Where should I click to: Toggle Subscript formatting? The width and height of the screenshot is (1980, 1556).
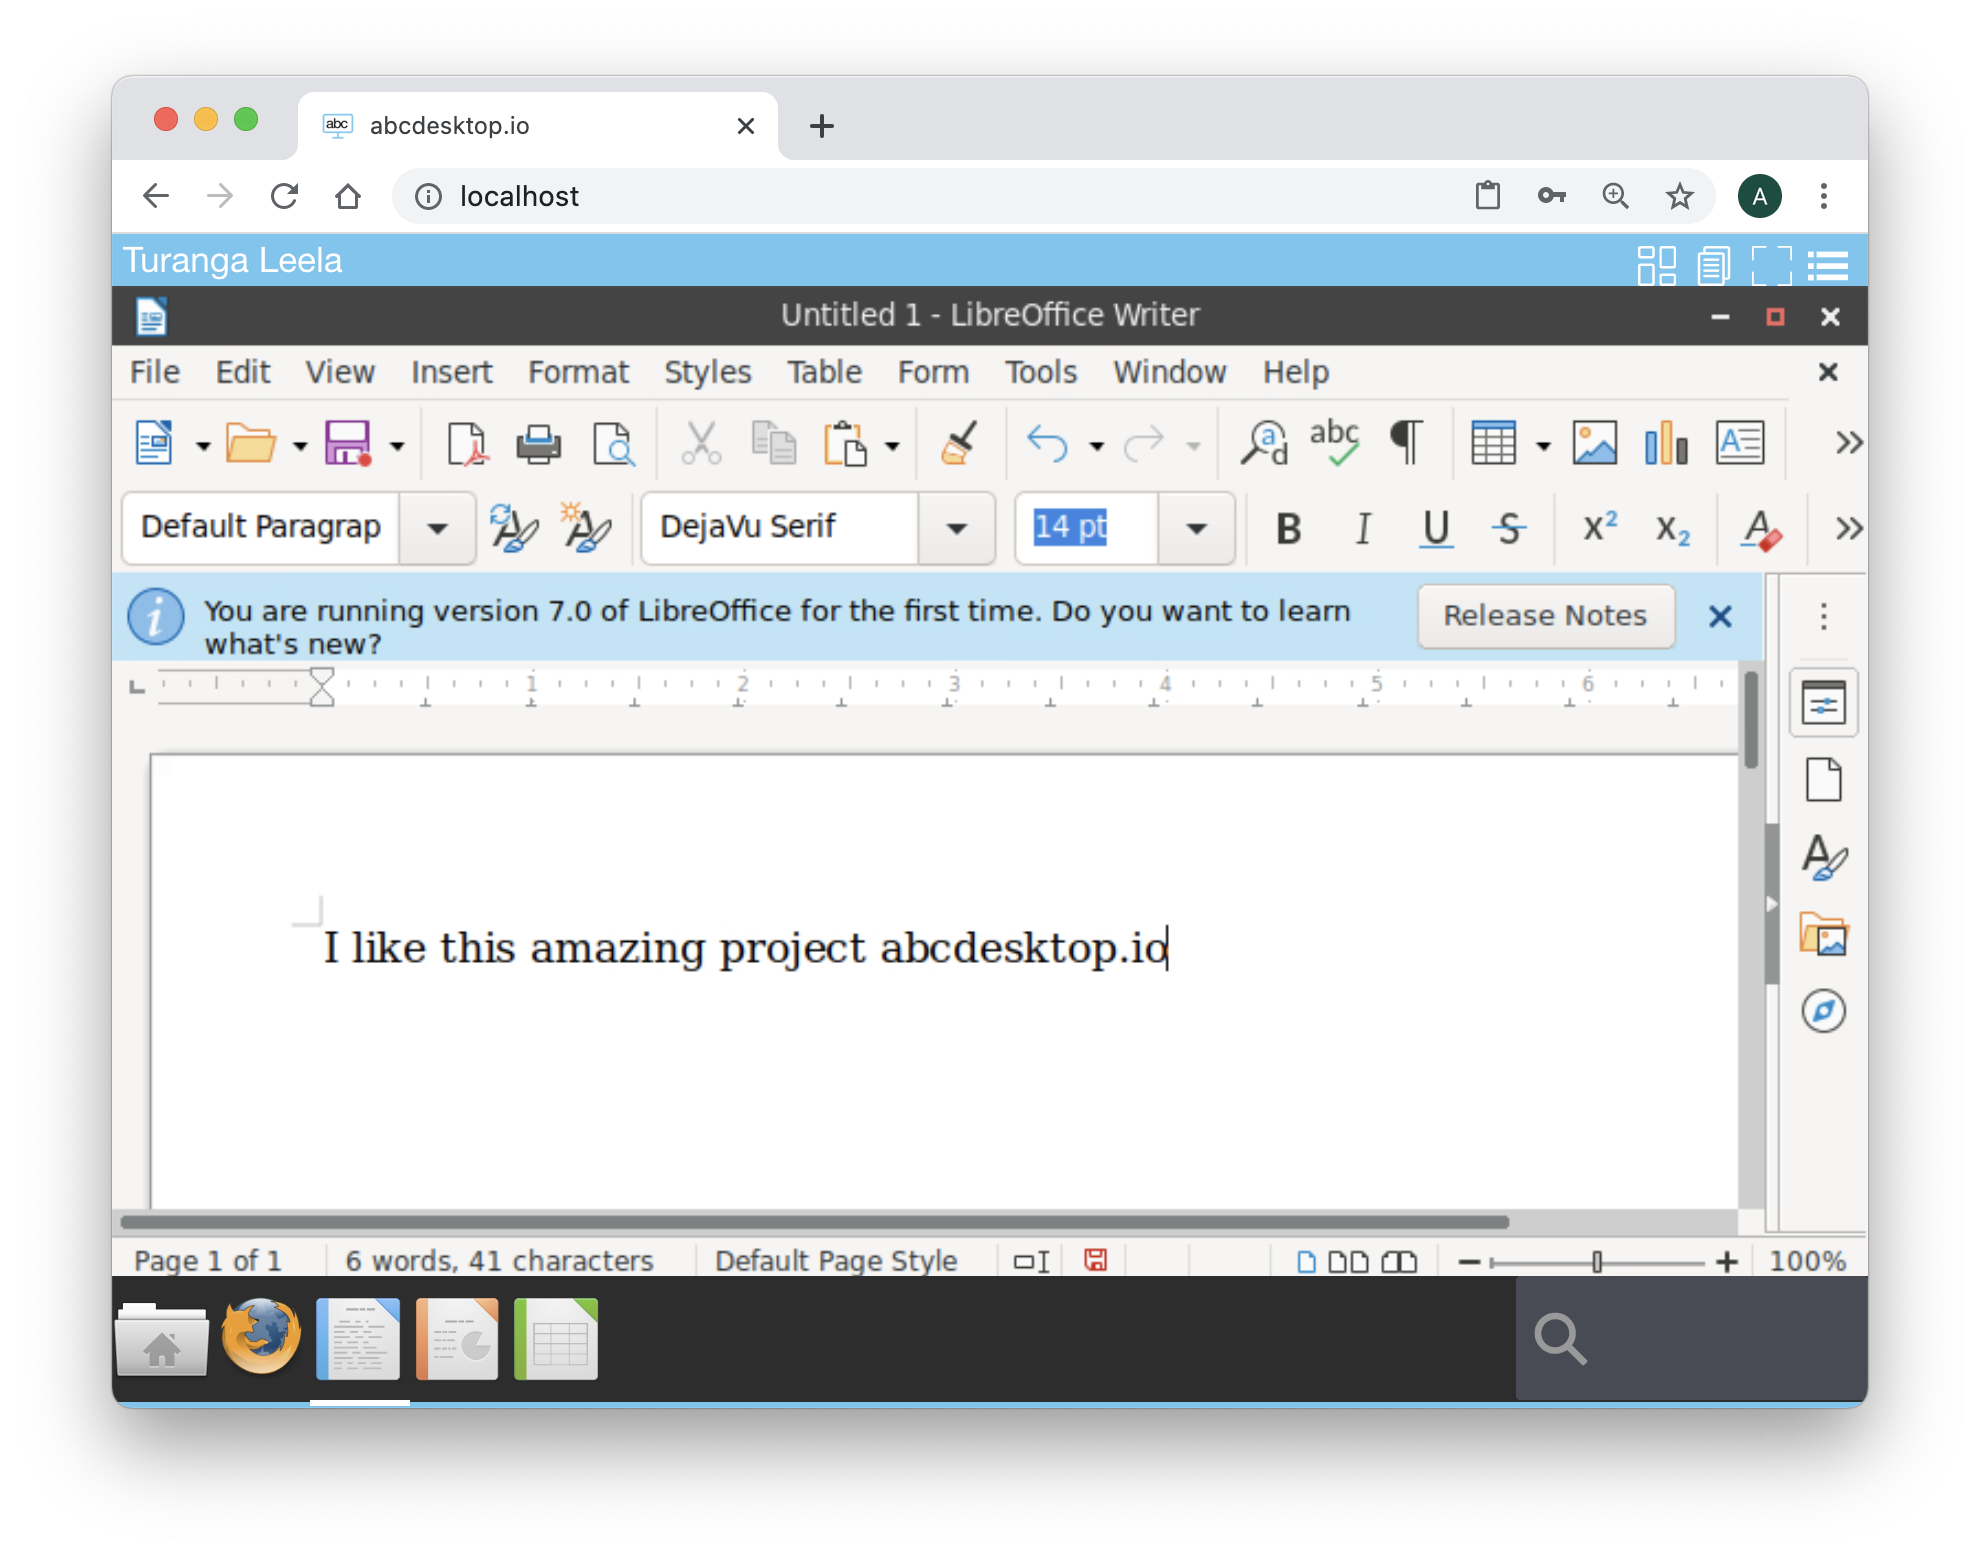click(x=1672, y=530)
